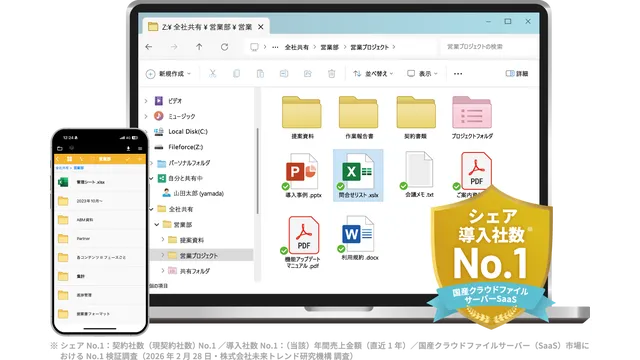This screenshot has width=640, height=360.
Task: Tap the download icon on phone
Action: pyautogui.click(x=128, y=149)
